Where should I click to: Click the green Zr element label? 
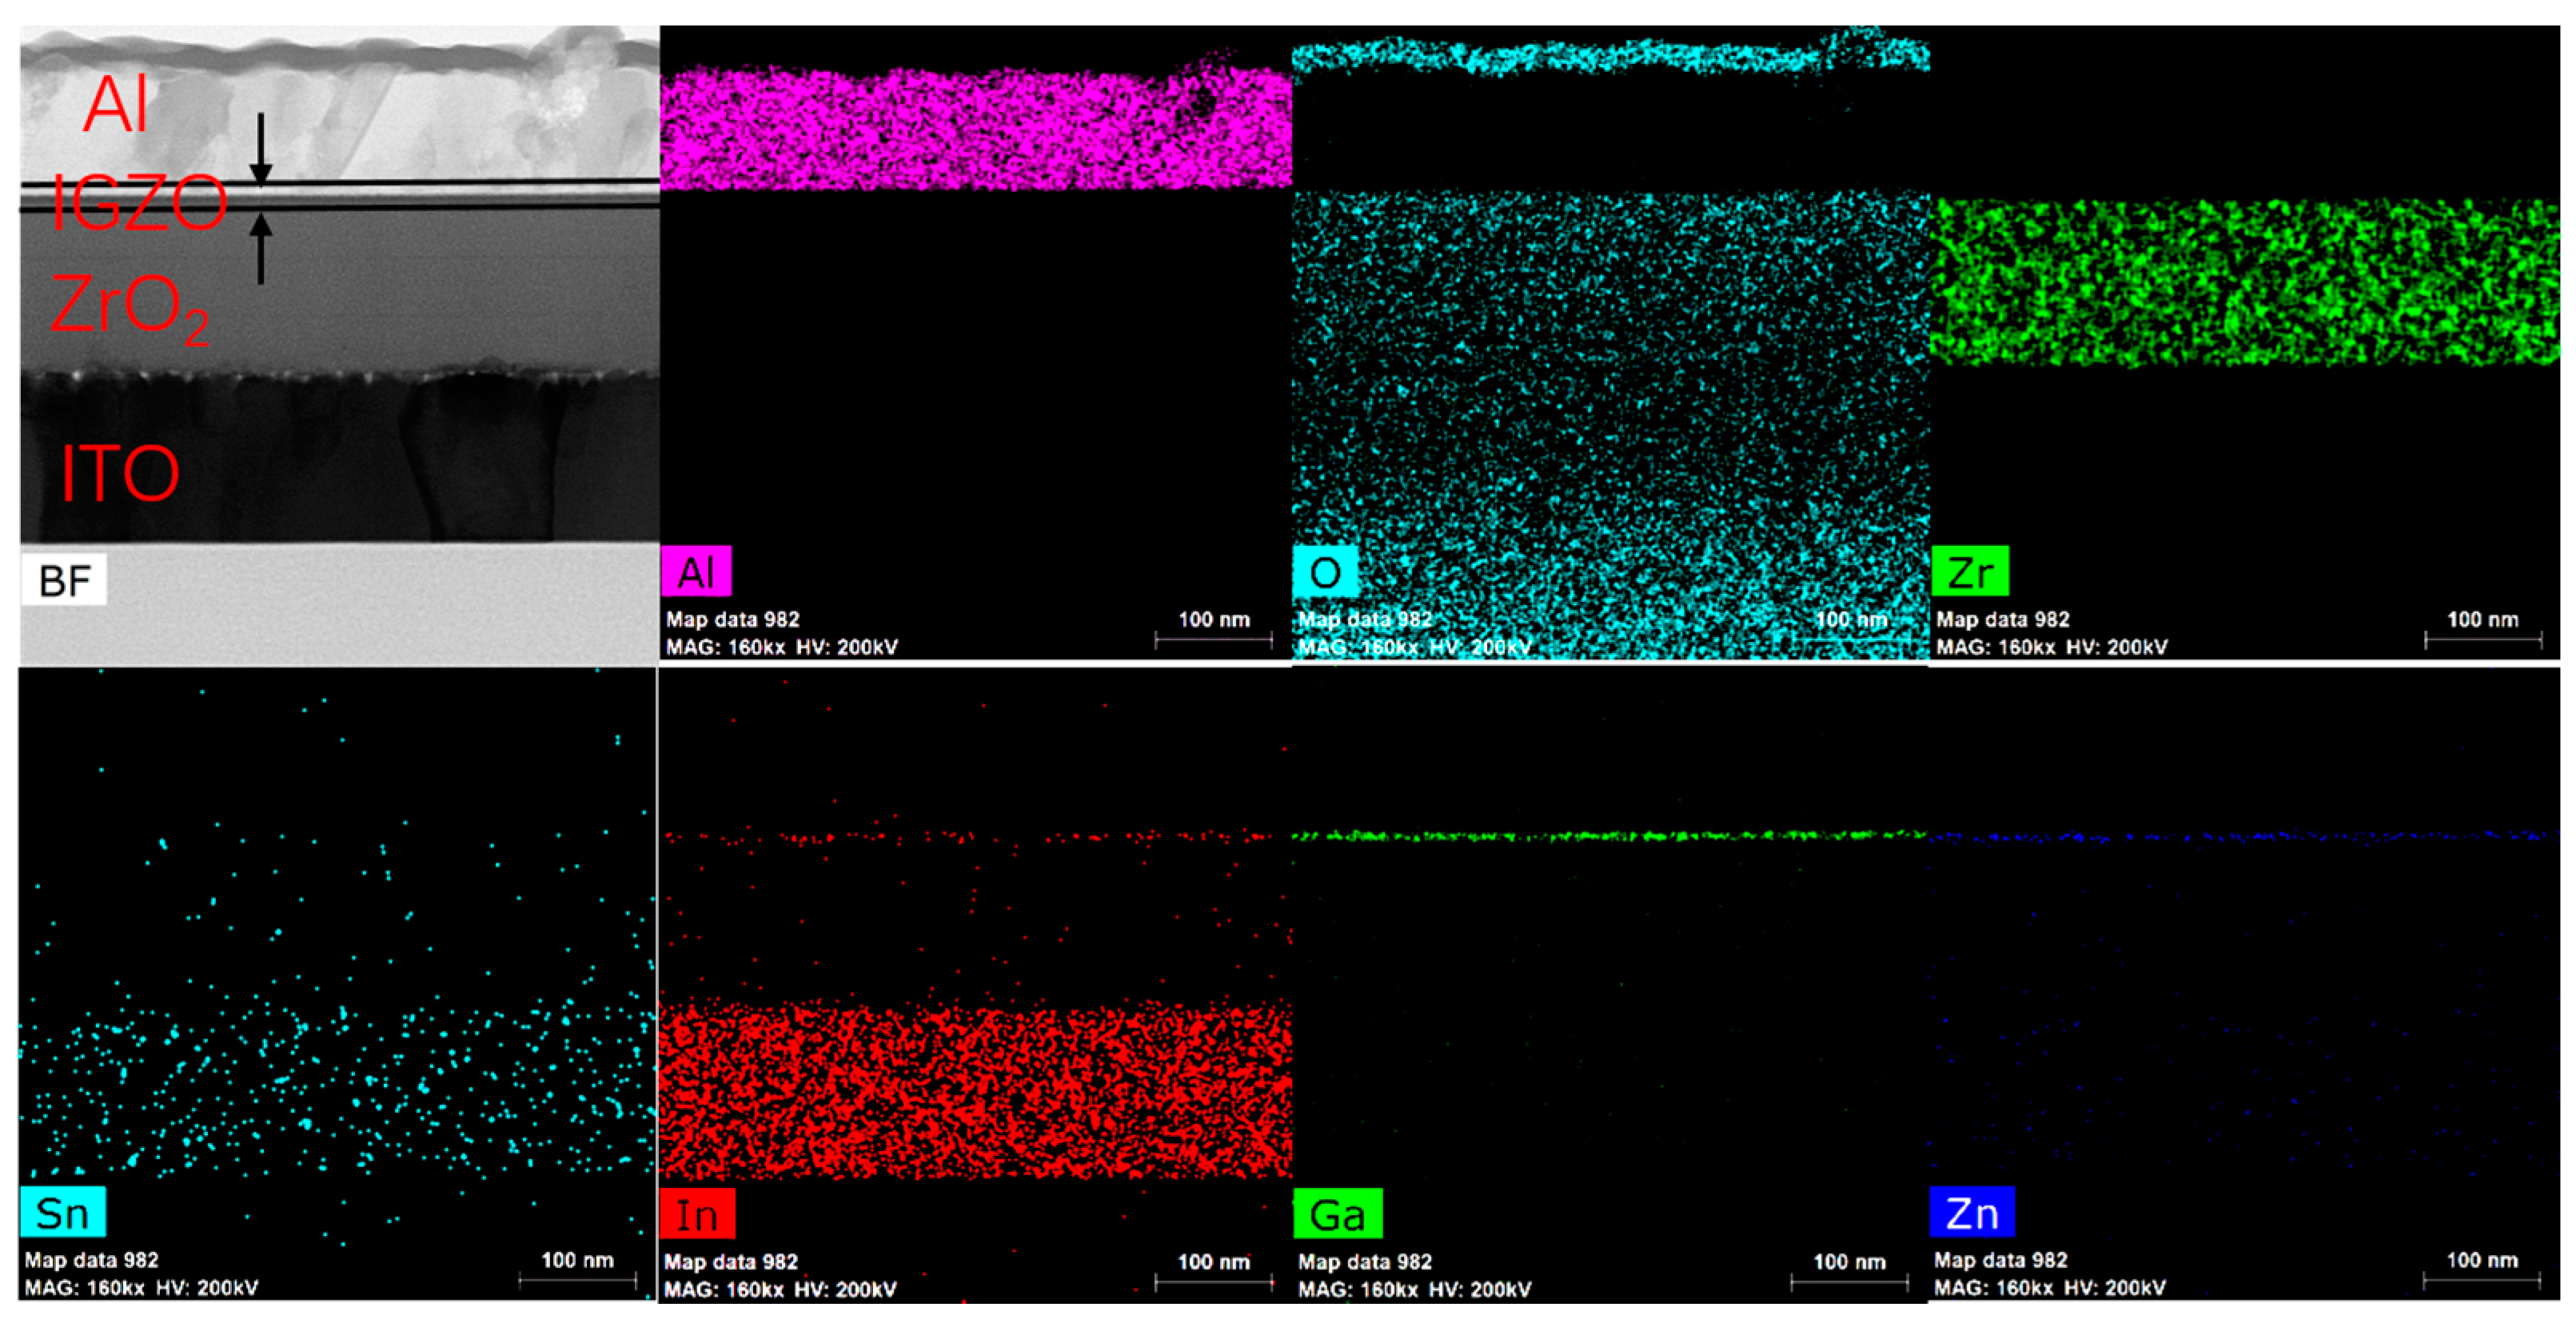point(1970,572)
